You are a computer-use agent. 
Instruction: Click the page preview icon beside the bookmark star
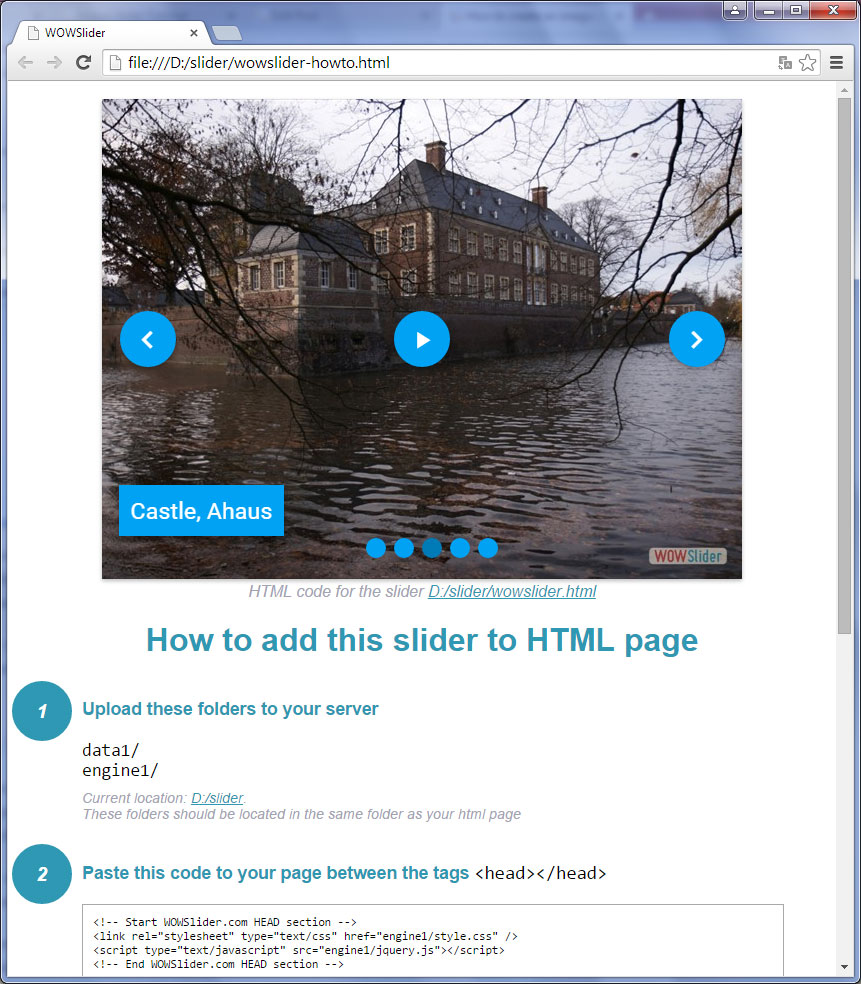(x=785, y=62)
